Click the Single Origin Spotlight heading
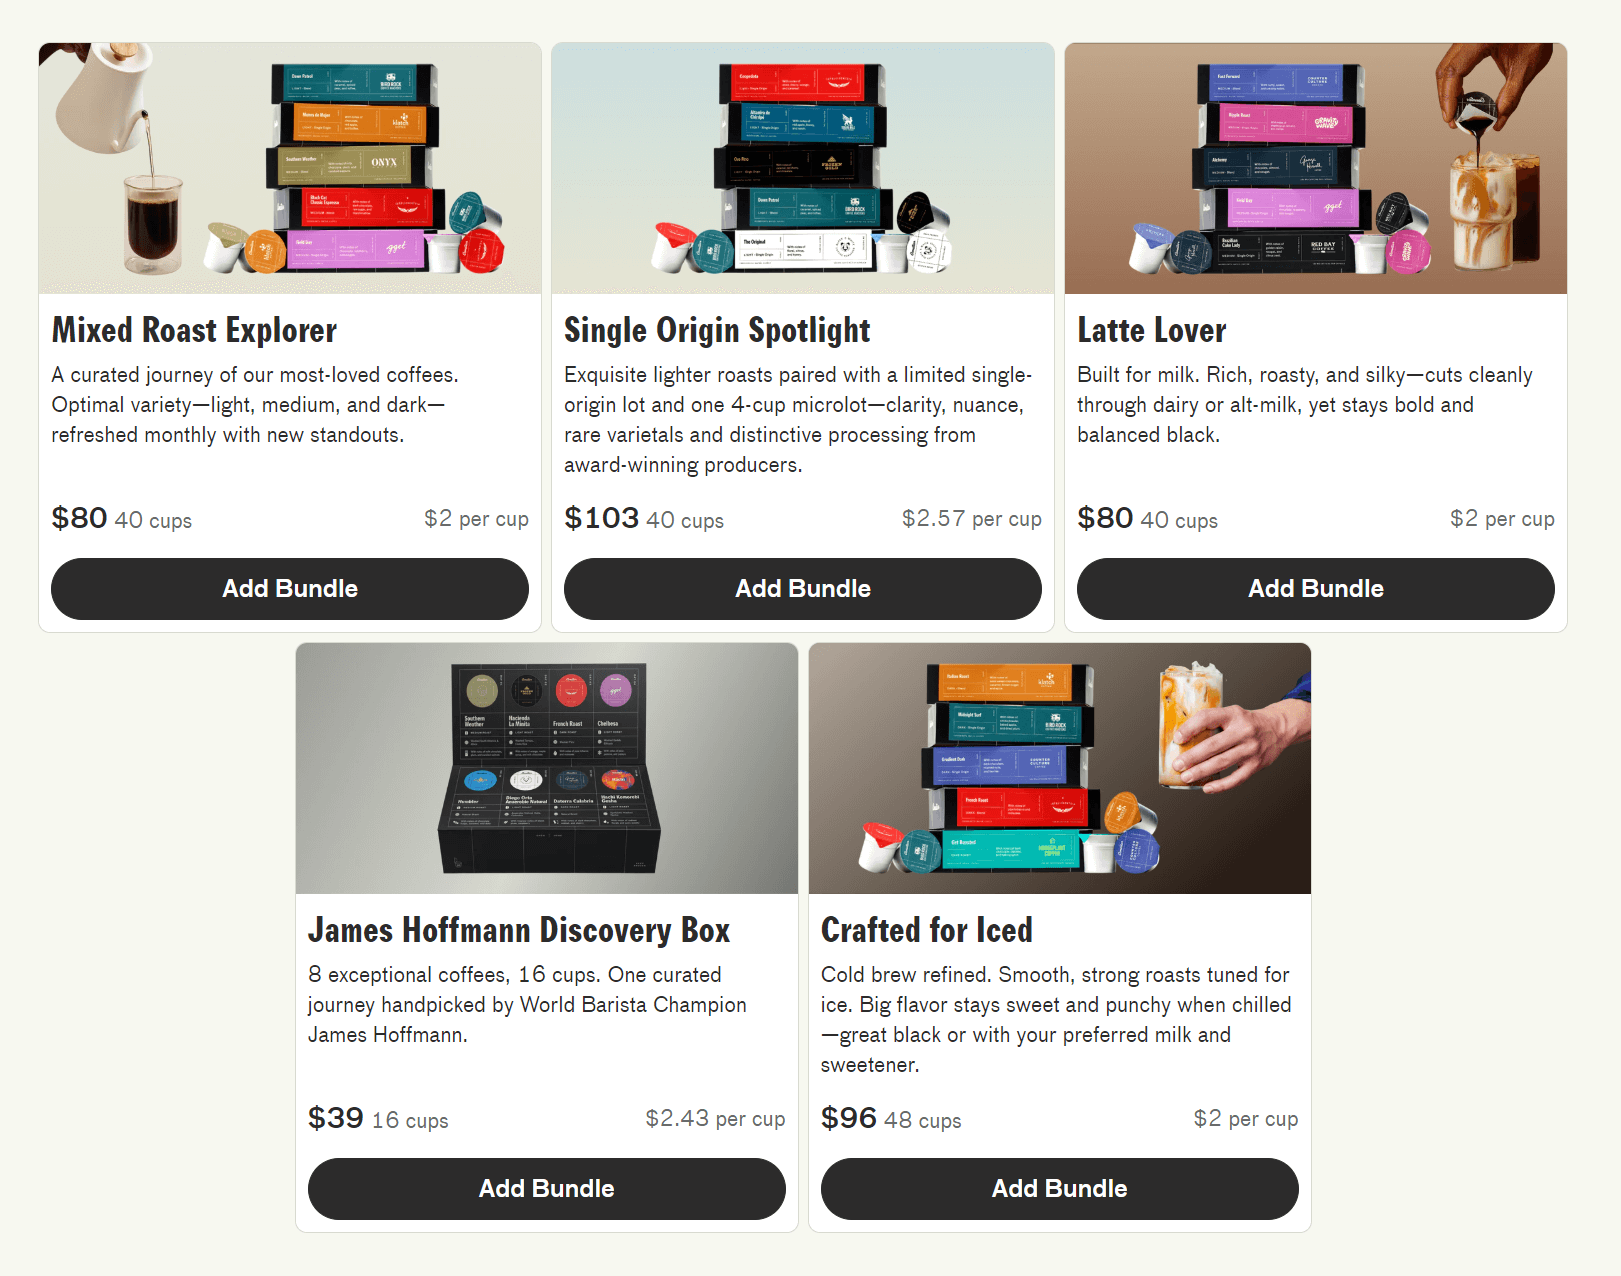 point(717,330)
